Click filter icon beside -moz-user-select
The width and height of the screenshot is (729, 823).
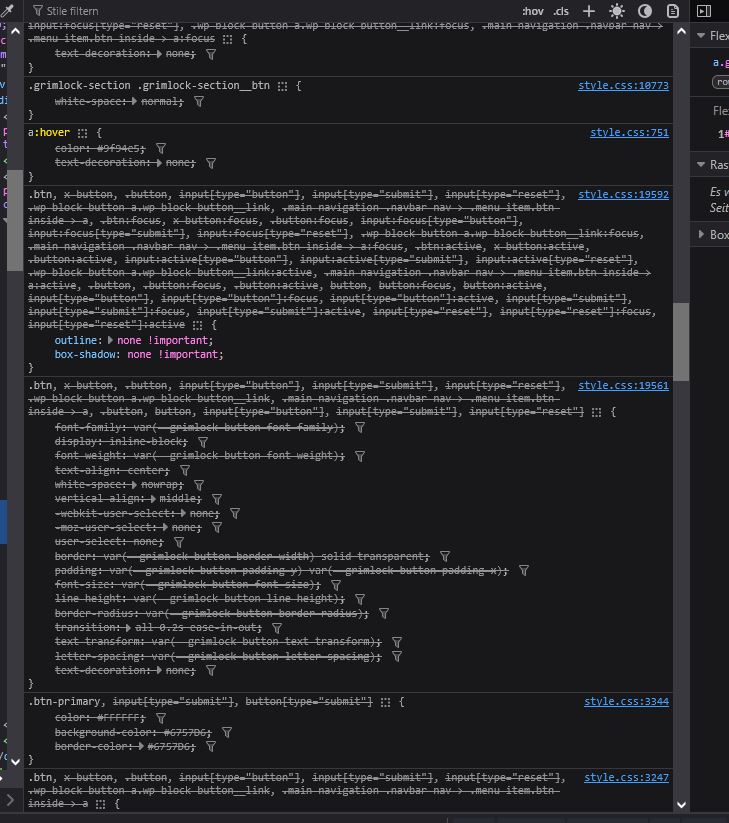point(217,527)
